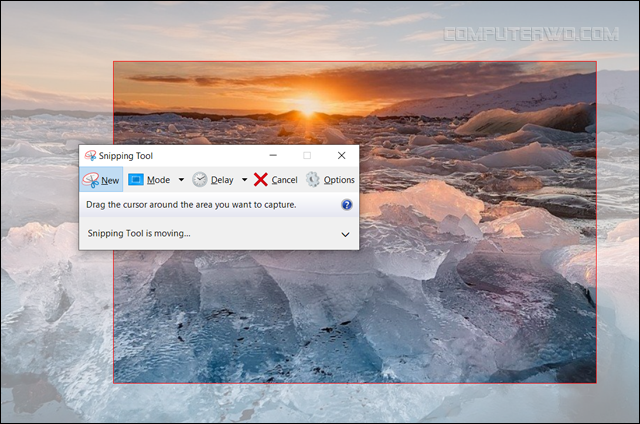Close the Snipping Tool window
This screenshot has height=424, width=640.
[x=342, y=155]
